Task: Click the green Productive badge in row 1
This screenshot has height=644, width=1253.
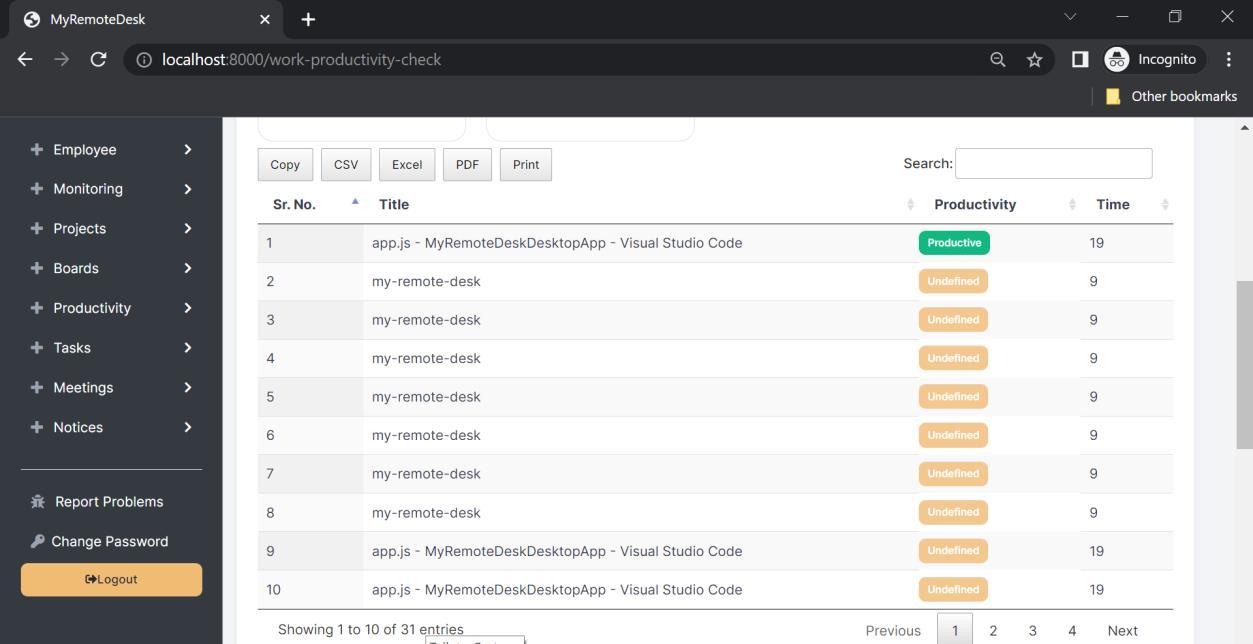Action: pyautogui.click(x=954, y=243)
